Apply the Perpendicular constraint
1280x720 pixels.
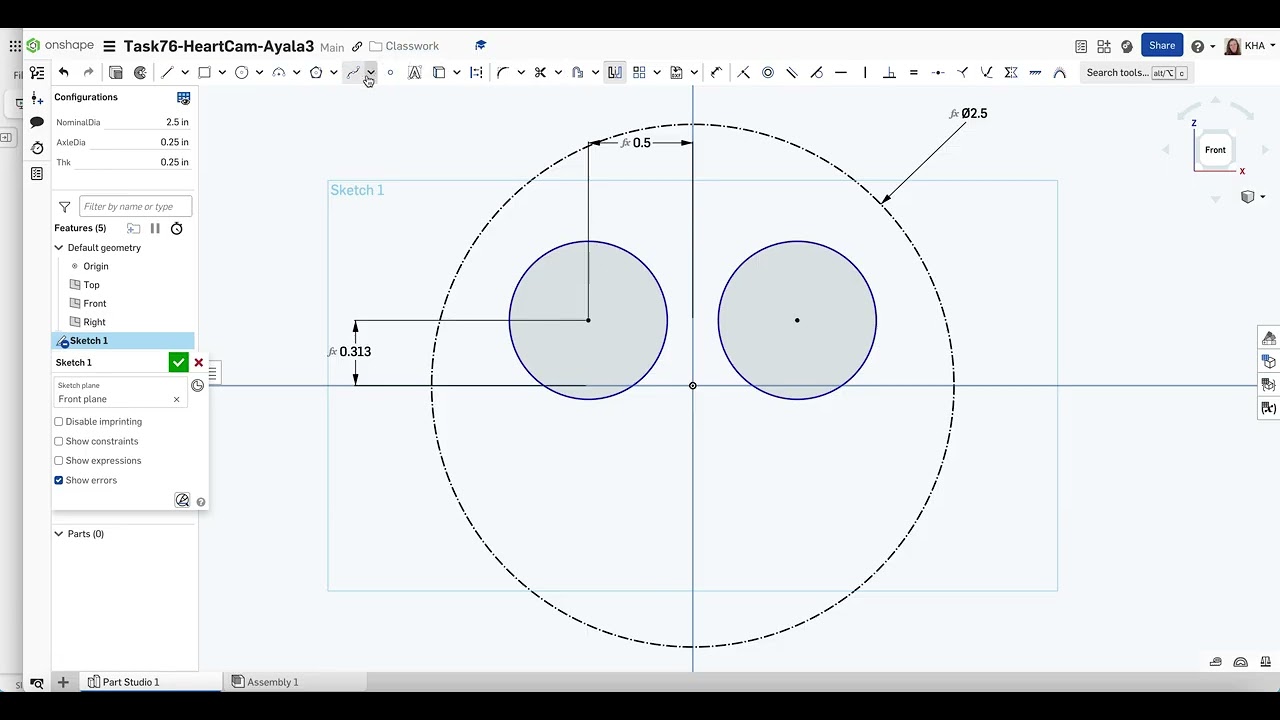pyautogui.click(x=889, y=72)
